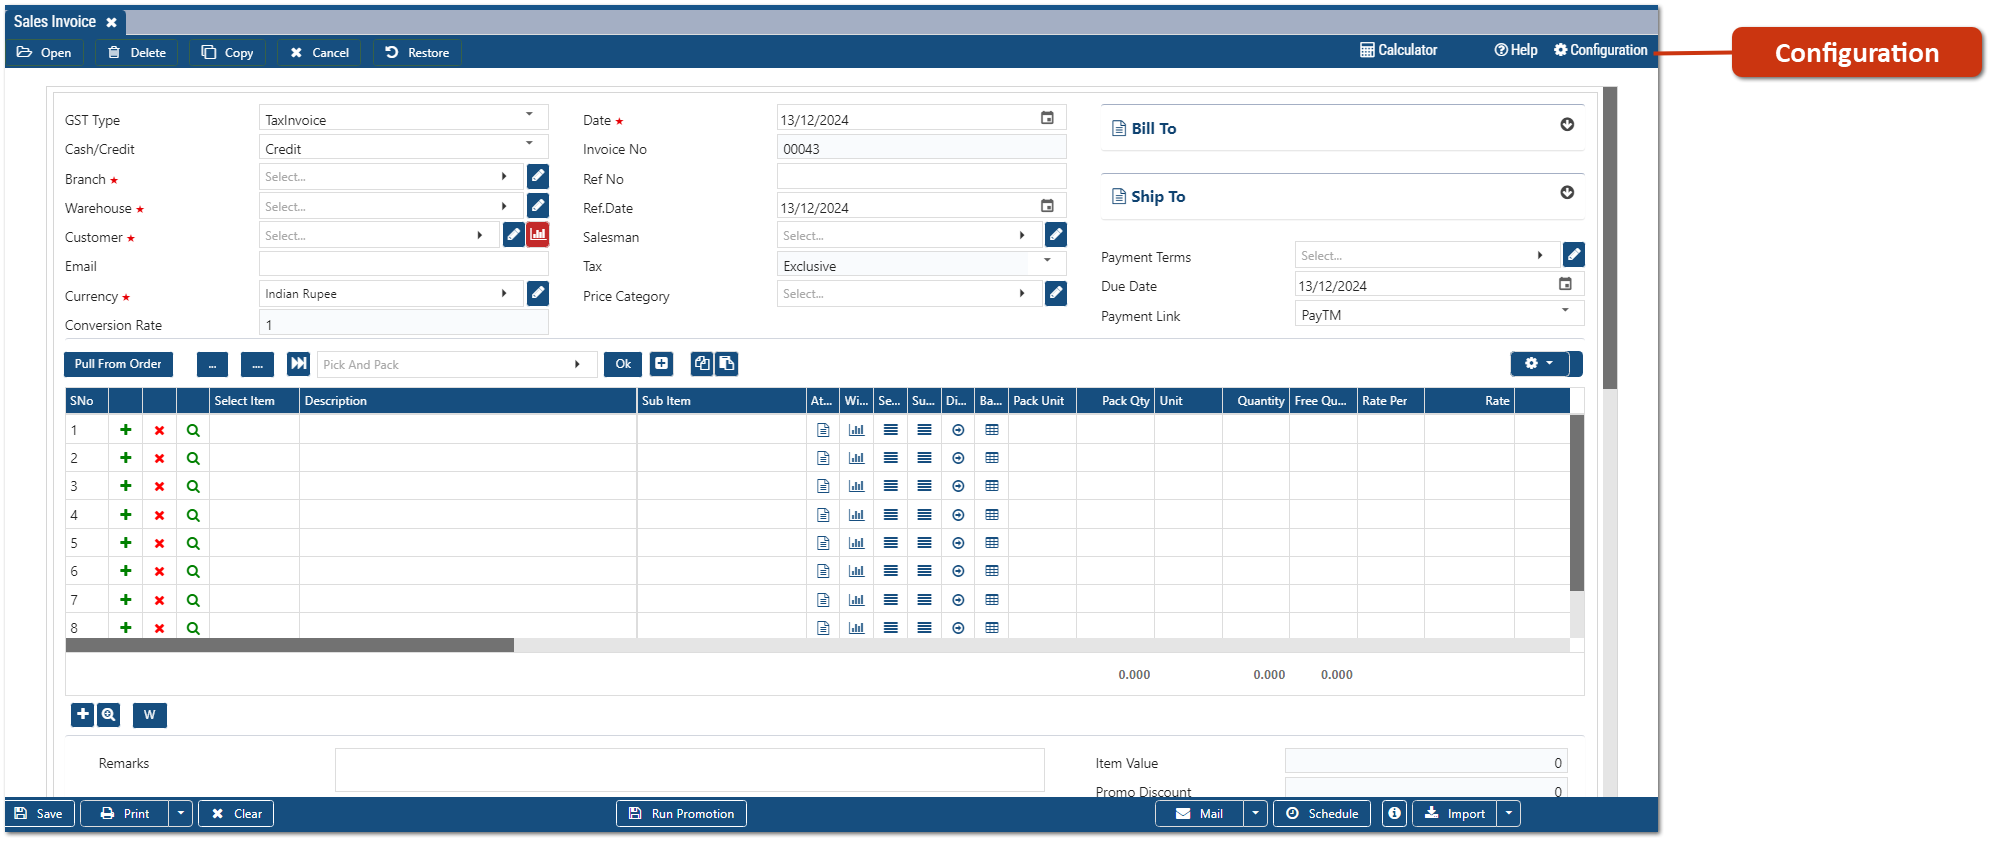Open row 6 batch table icon
This screenshot has height=841, width=1993.
tap(992, 571)
